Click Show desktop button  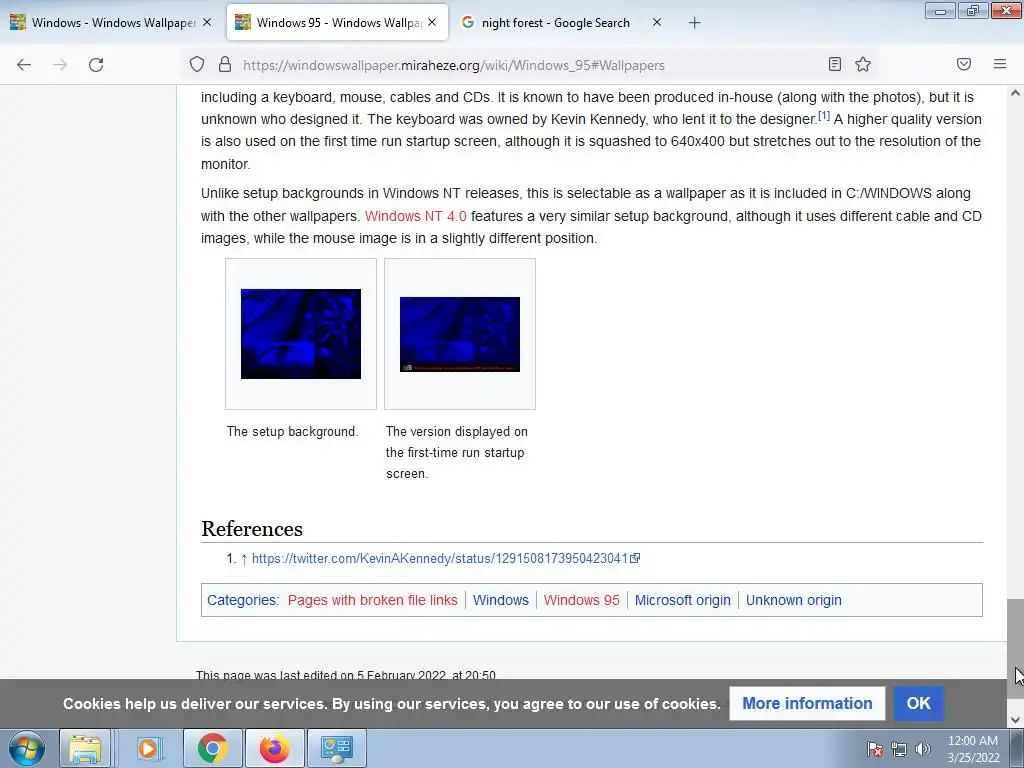1017,748
